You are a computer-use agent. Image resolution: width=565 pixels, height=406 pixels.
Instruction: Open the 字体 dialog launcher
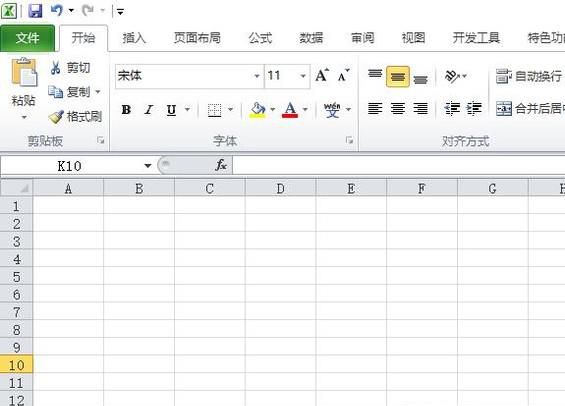coord(349,140)
